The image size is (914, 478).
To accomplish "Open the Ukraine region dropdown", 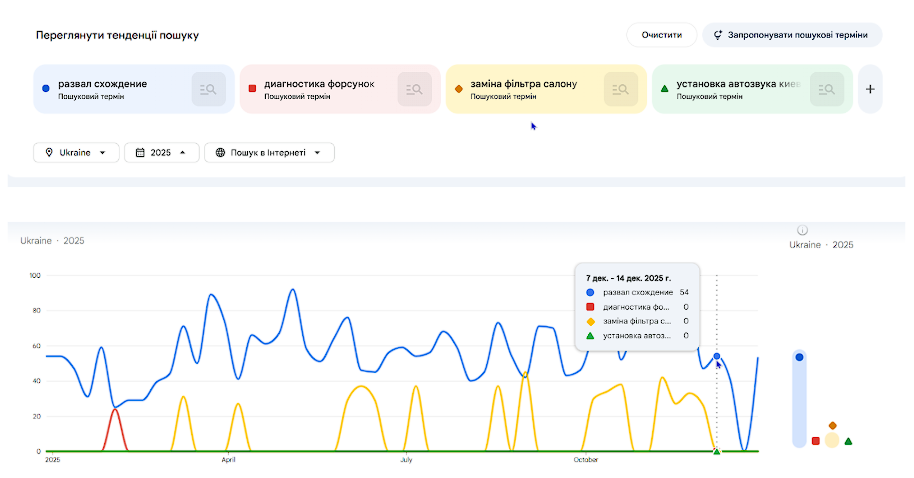I will pyautogui.click(x=76, y=153).
